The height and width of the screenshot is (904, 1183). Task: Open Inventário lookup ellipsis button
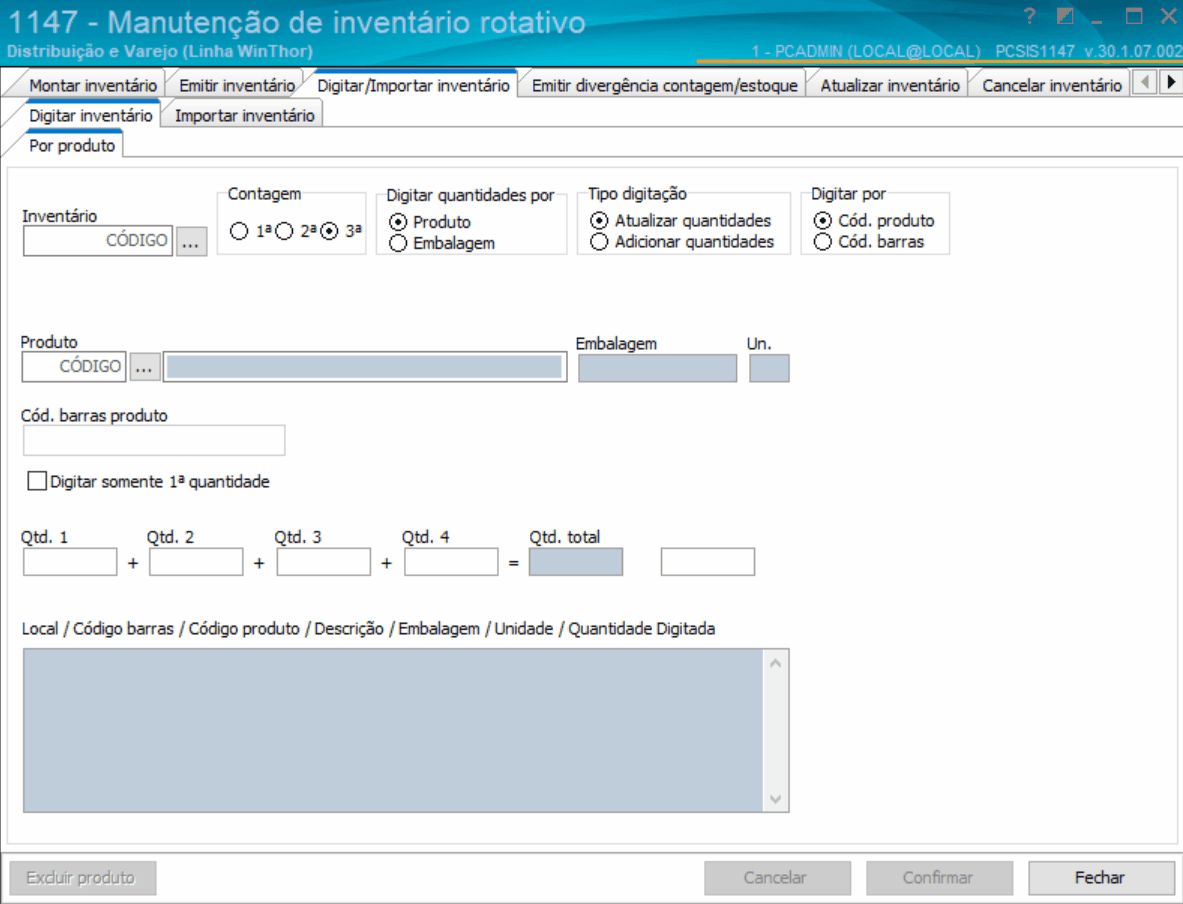coord(192,241)
